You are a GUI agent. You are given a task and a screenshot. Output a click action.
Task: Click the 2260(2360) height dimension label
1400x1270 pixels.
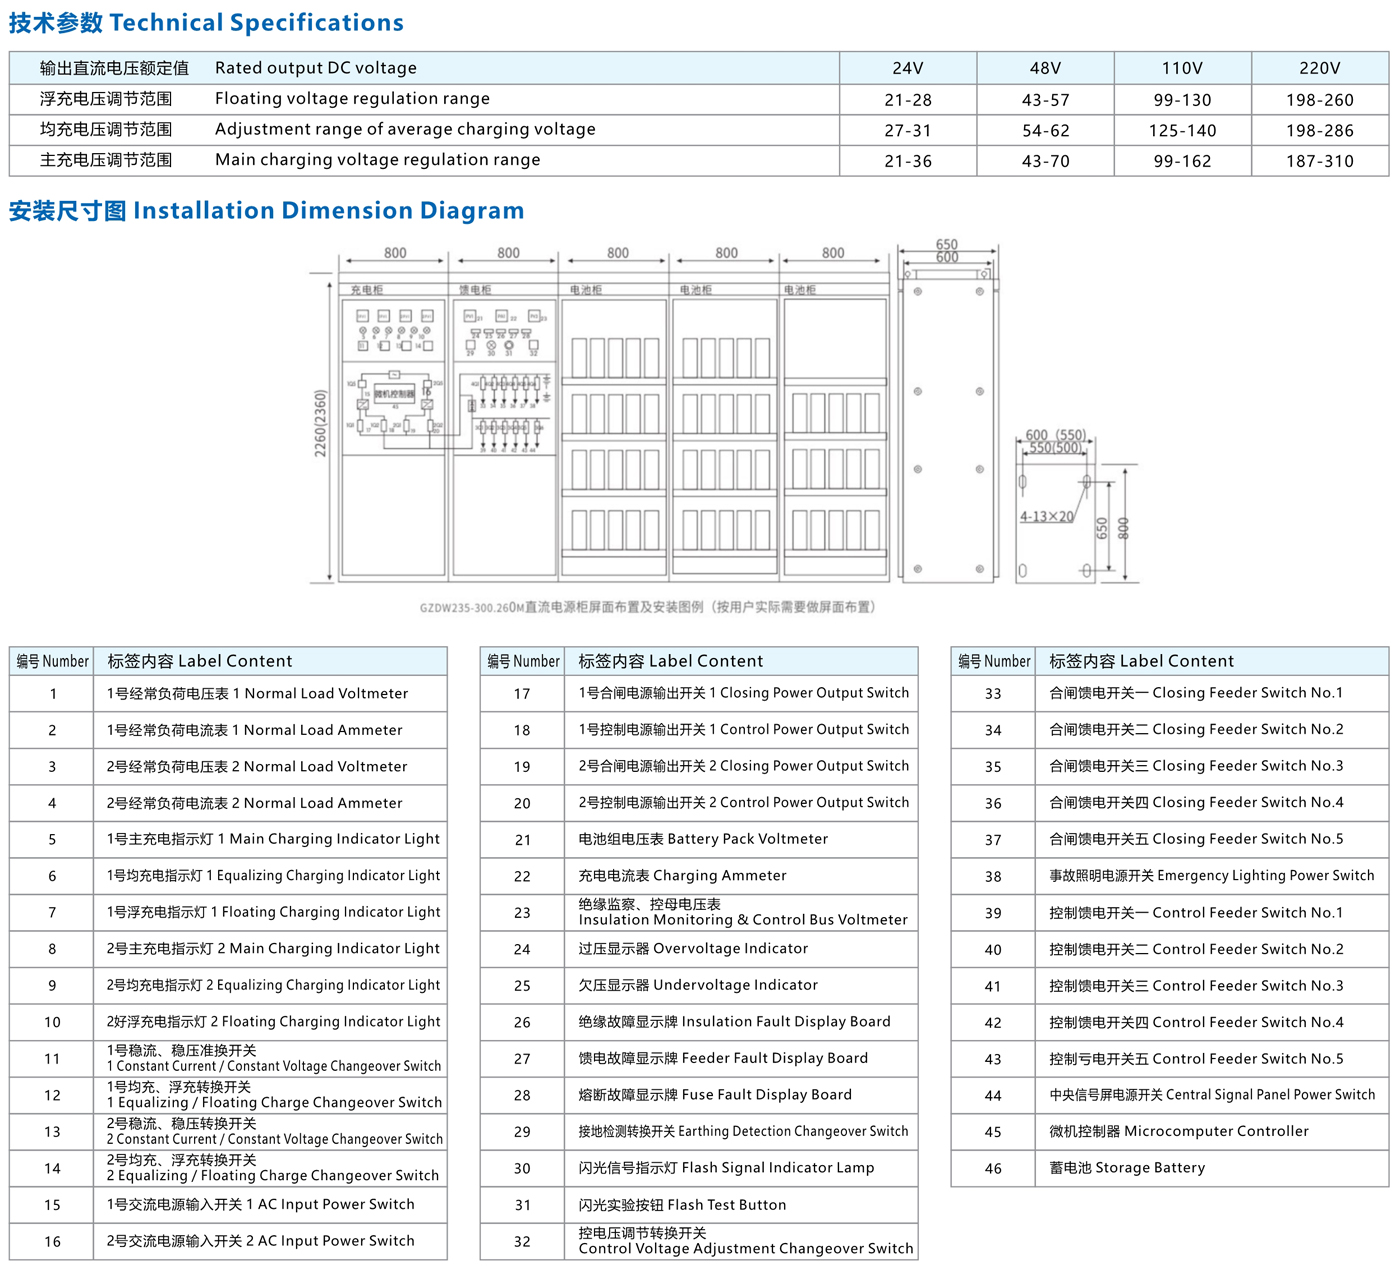321,424
